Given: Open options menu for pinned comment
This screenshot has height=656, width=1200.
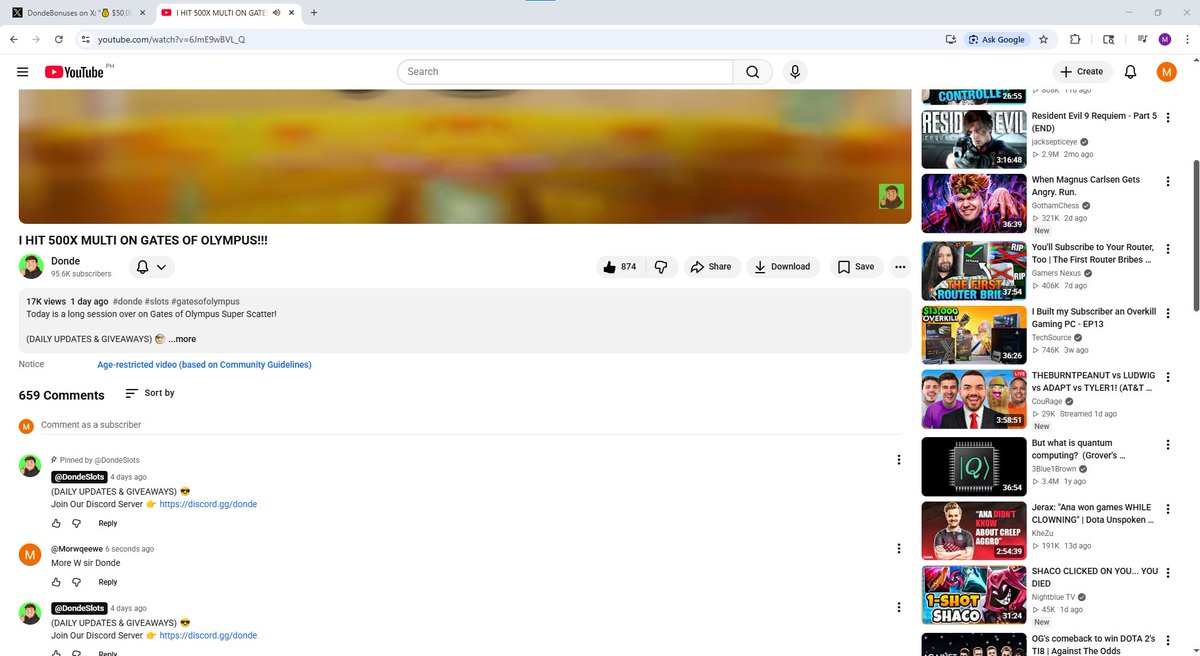Looking at the screenshot, I should [x=898, y=460].
